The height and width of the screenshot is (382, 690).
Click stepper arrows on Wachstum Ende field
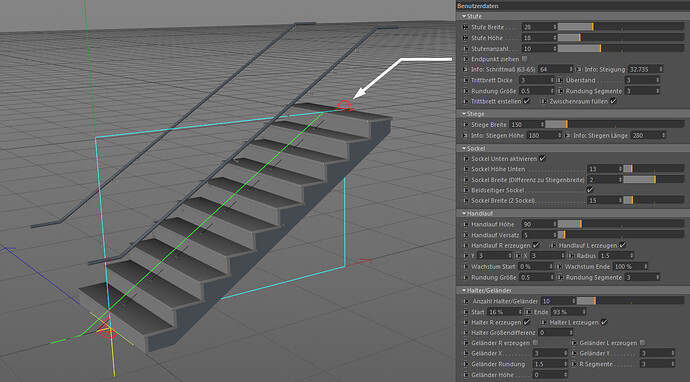[645, 267]
